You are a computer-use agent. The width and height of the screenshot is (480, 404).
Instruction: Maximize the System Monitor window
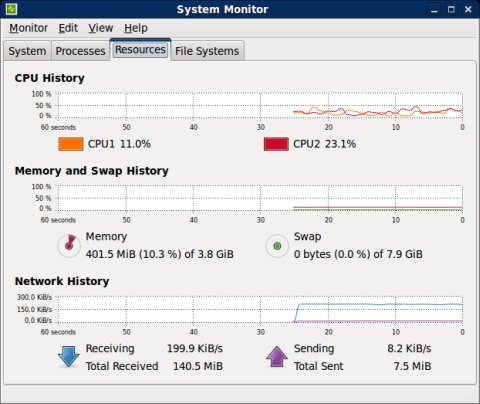coord(451,9)
